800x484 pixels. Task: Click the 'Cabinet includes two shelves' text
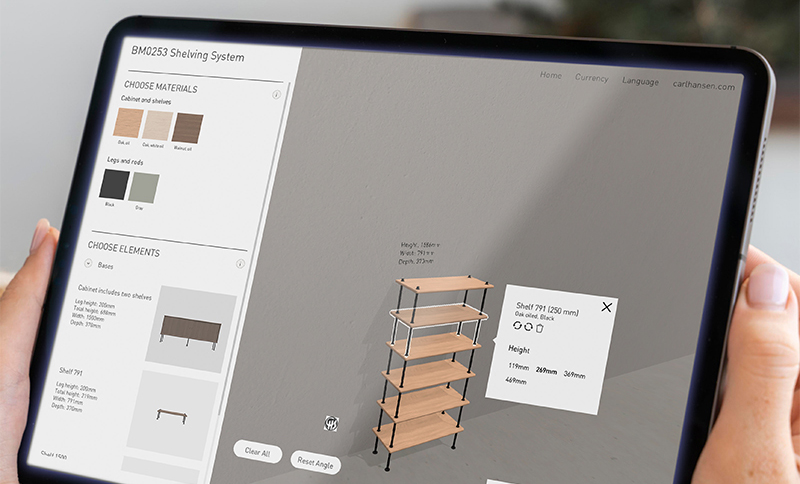(x=115, y=292)
